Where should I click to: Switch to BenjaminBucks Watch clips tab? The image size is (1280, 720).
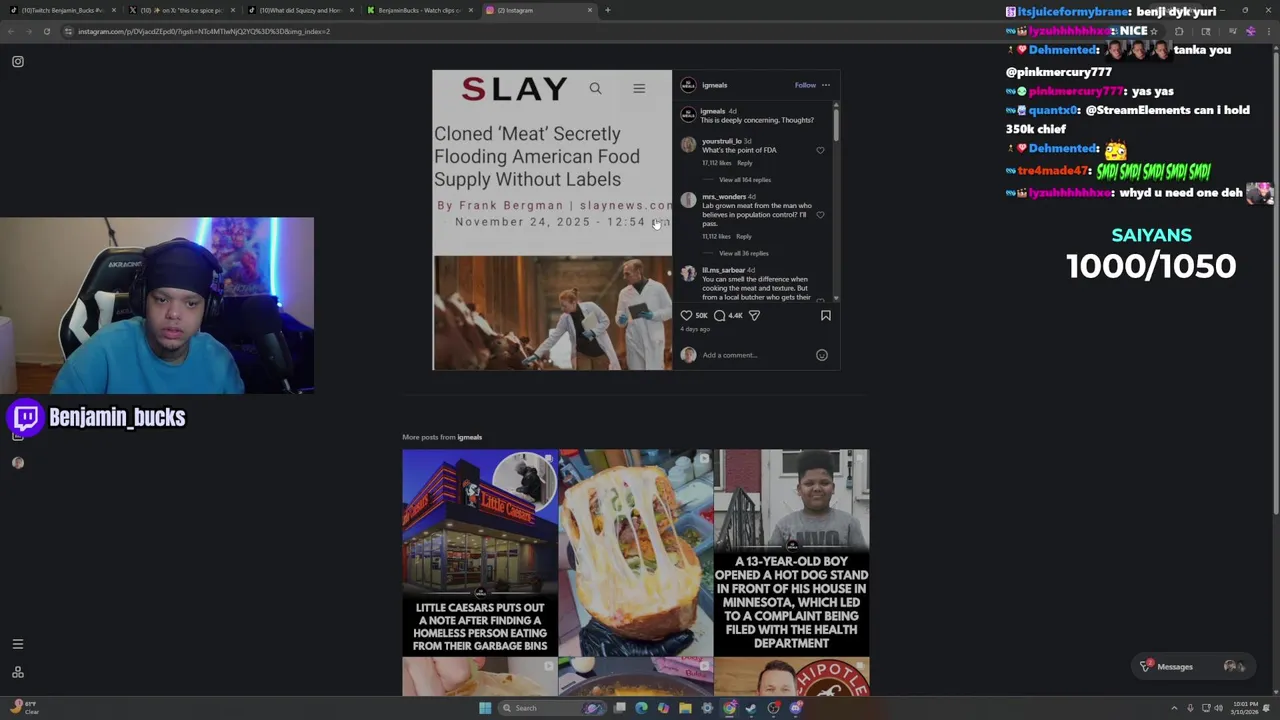pyautogui.click(x=418, y=10)
